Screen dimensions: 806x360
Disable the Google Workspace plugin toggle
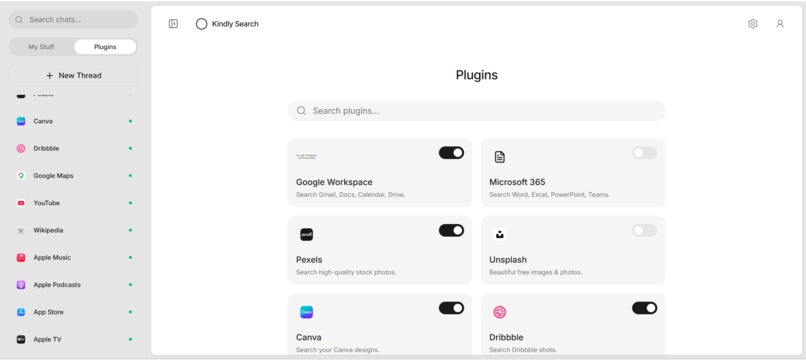click(451, 153)
